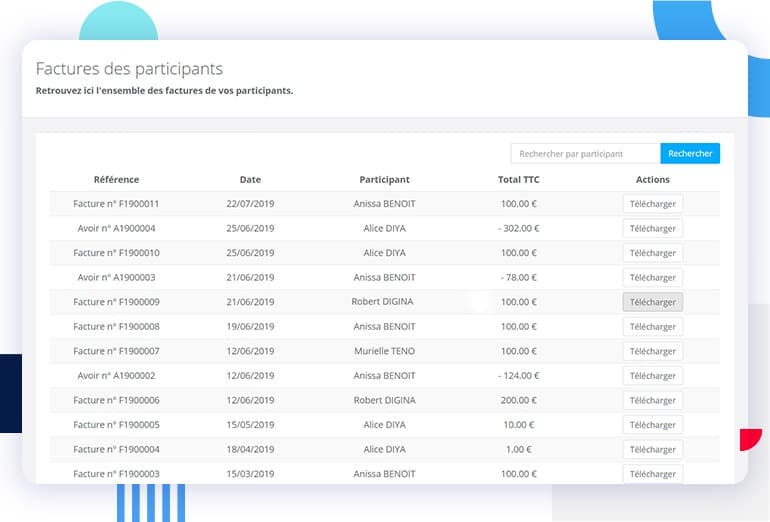The image size is (770, 522).
Task: Click the Total TTC column header
Action: 519,180
